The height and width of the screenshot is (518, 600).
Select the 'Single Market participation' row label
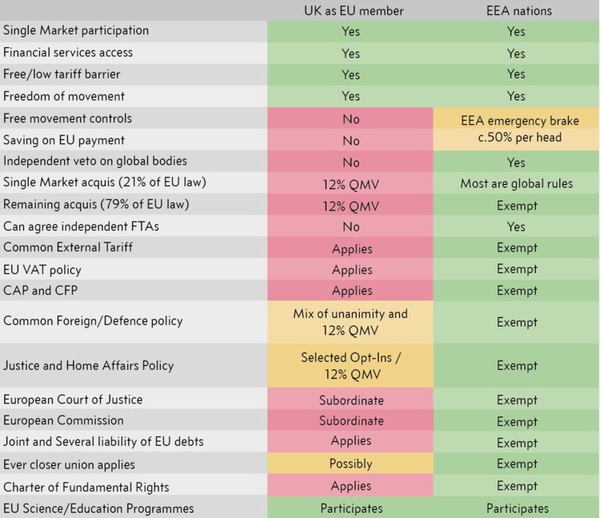click(x=76, y=31)
